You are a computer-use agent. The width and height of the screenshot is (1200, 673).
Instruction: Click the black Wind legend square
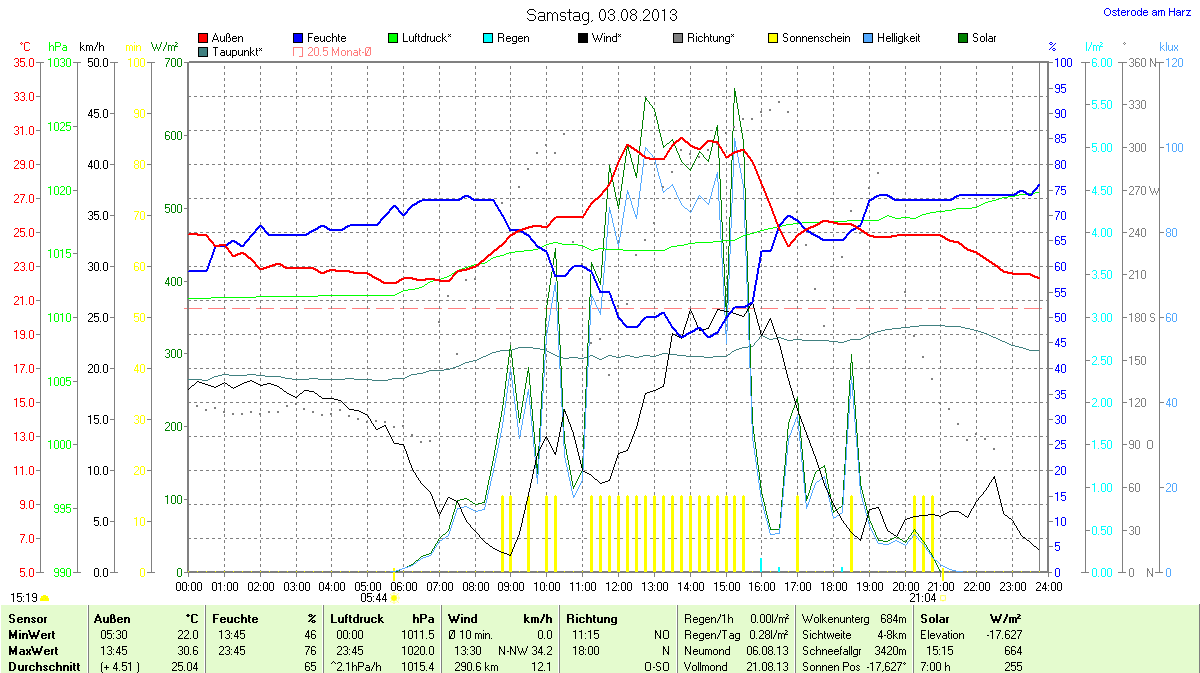583,38
